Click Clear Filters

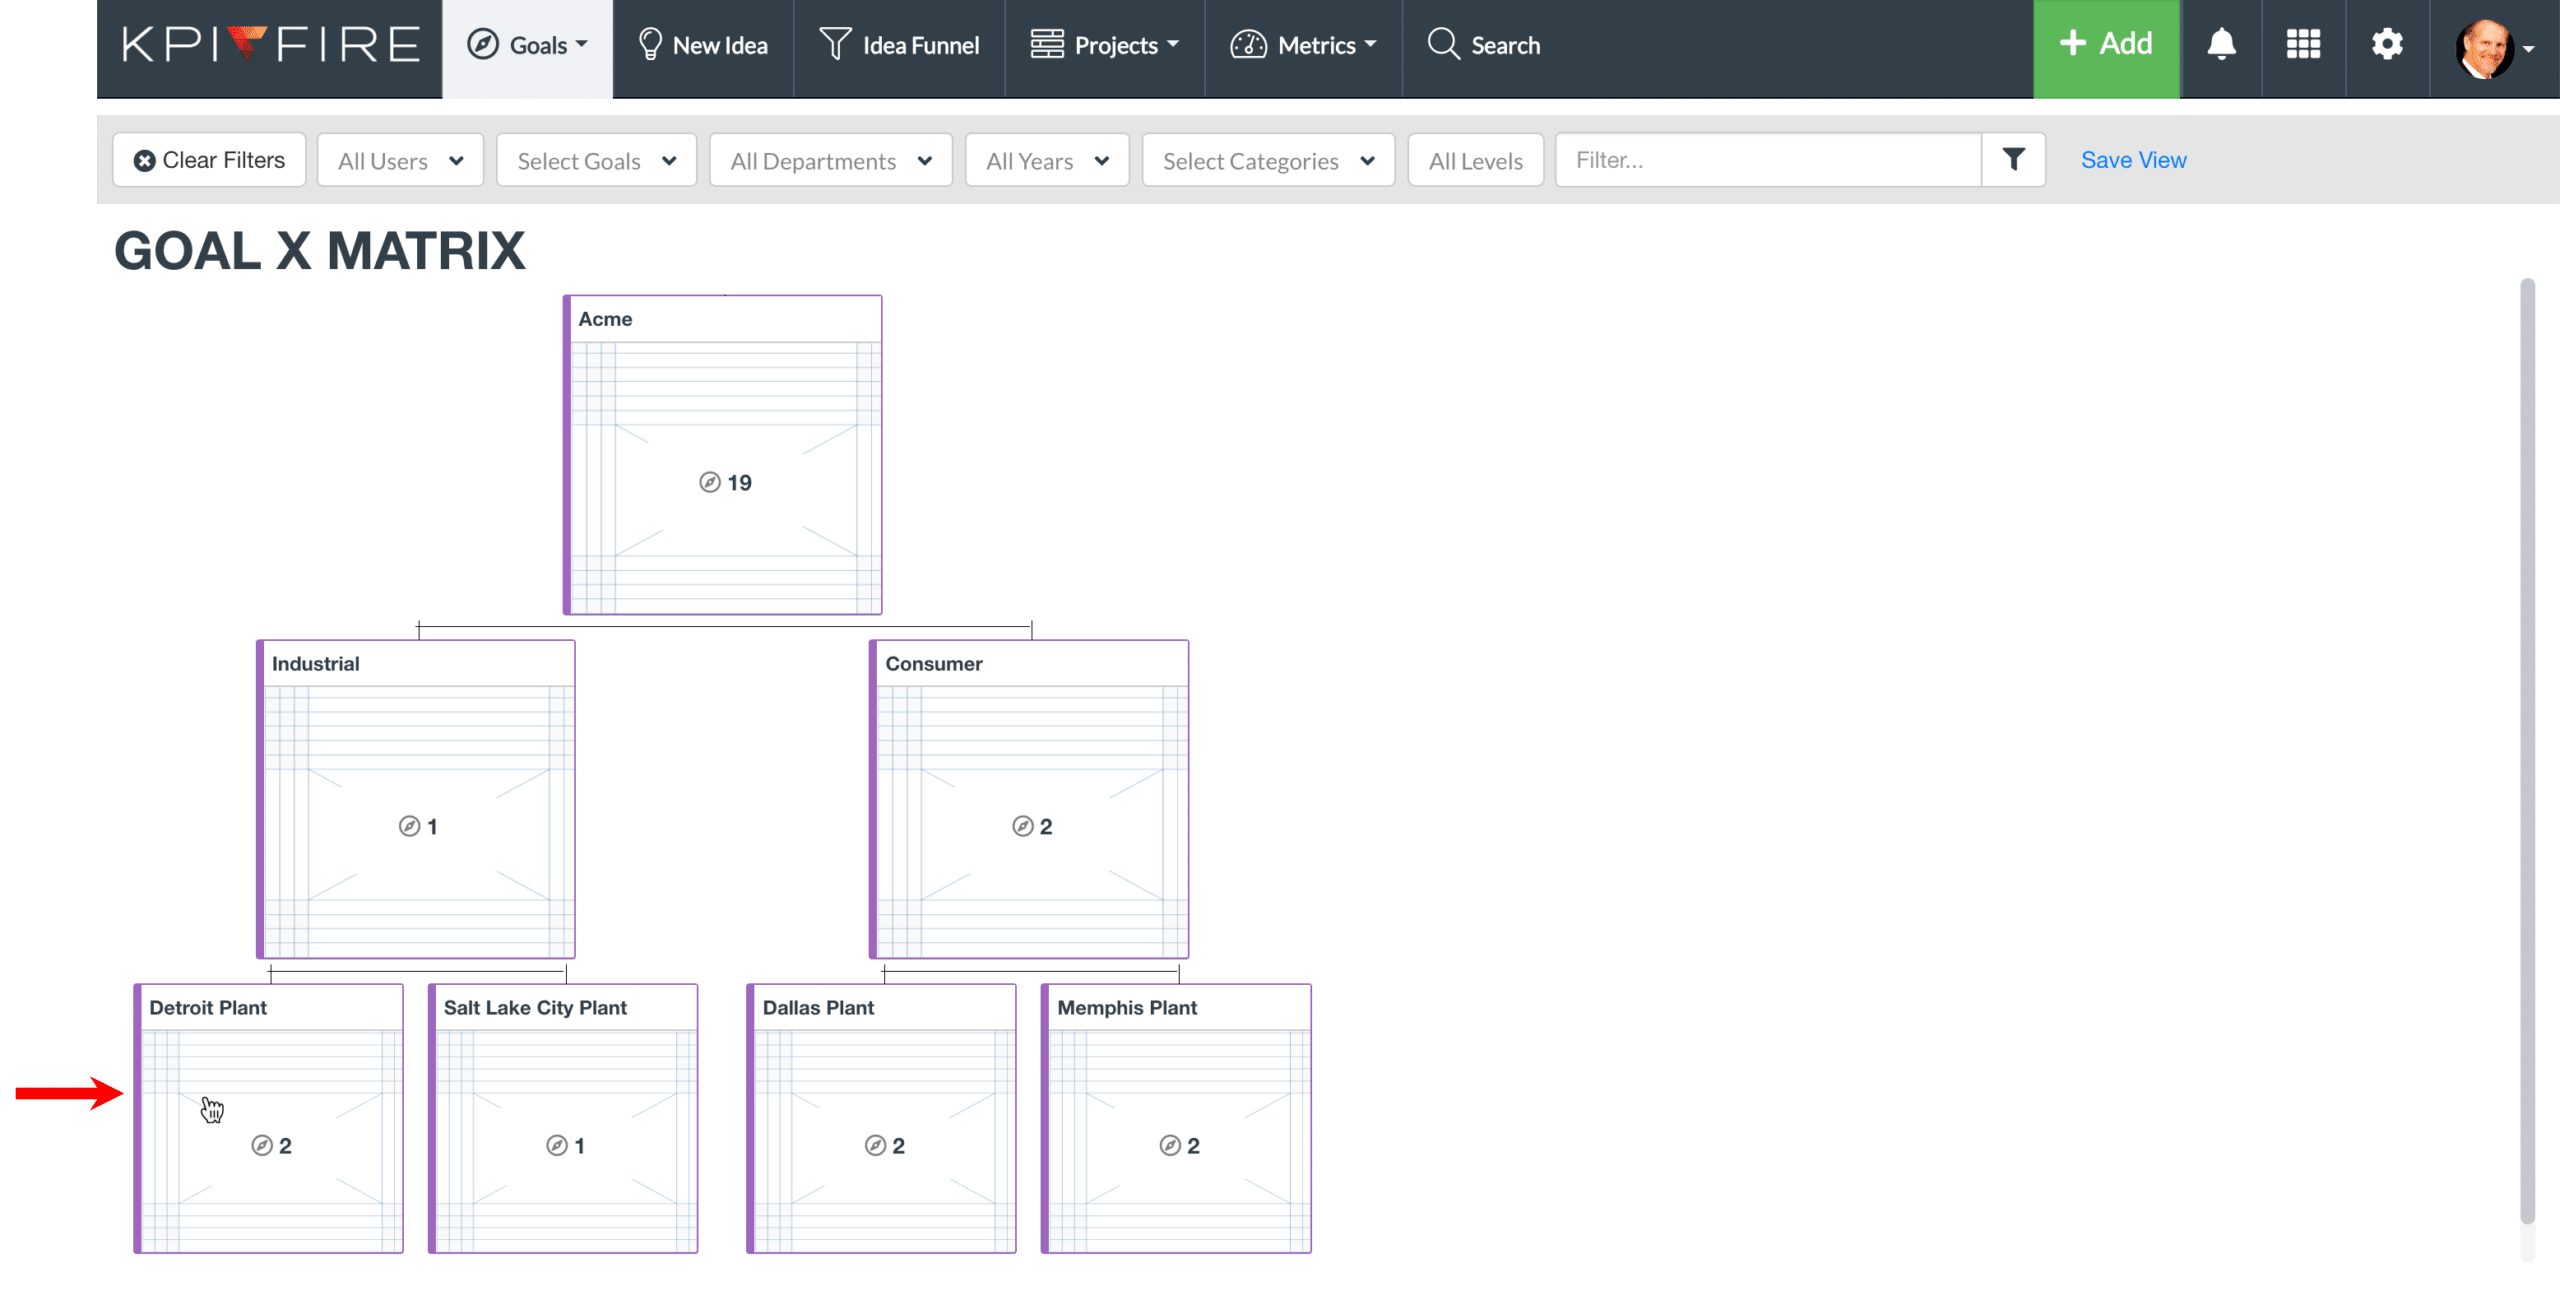pyautogui.click(x=210, y=160)
